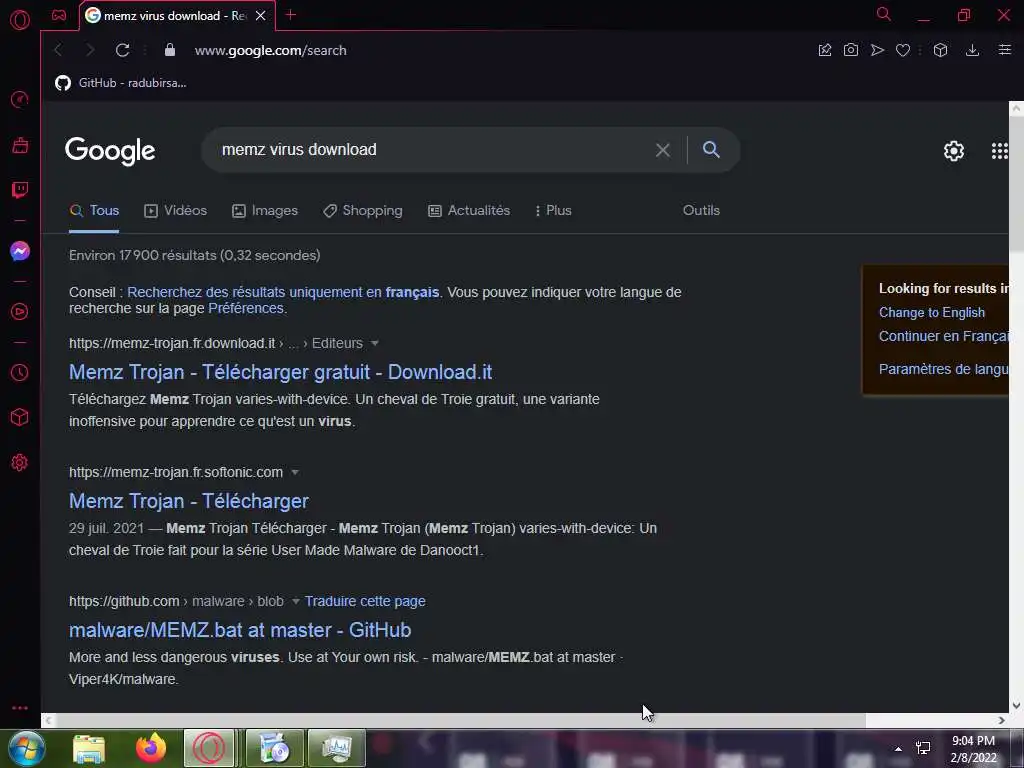Search in tabs magnifier icon

[x=884, y=14]
